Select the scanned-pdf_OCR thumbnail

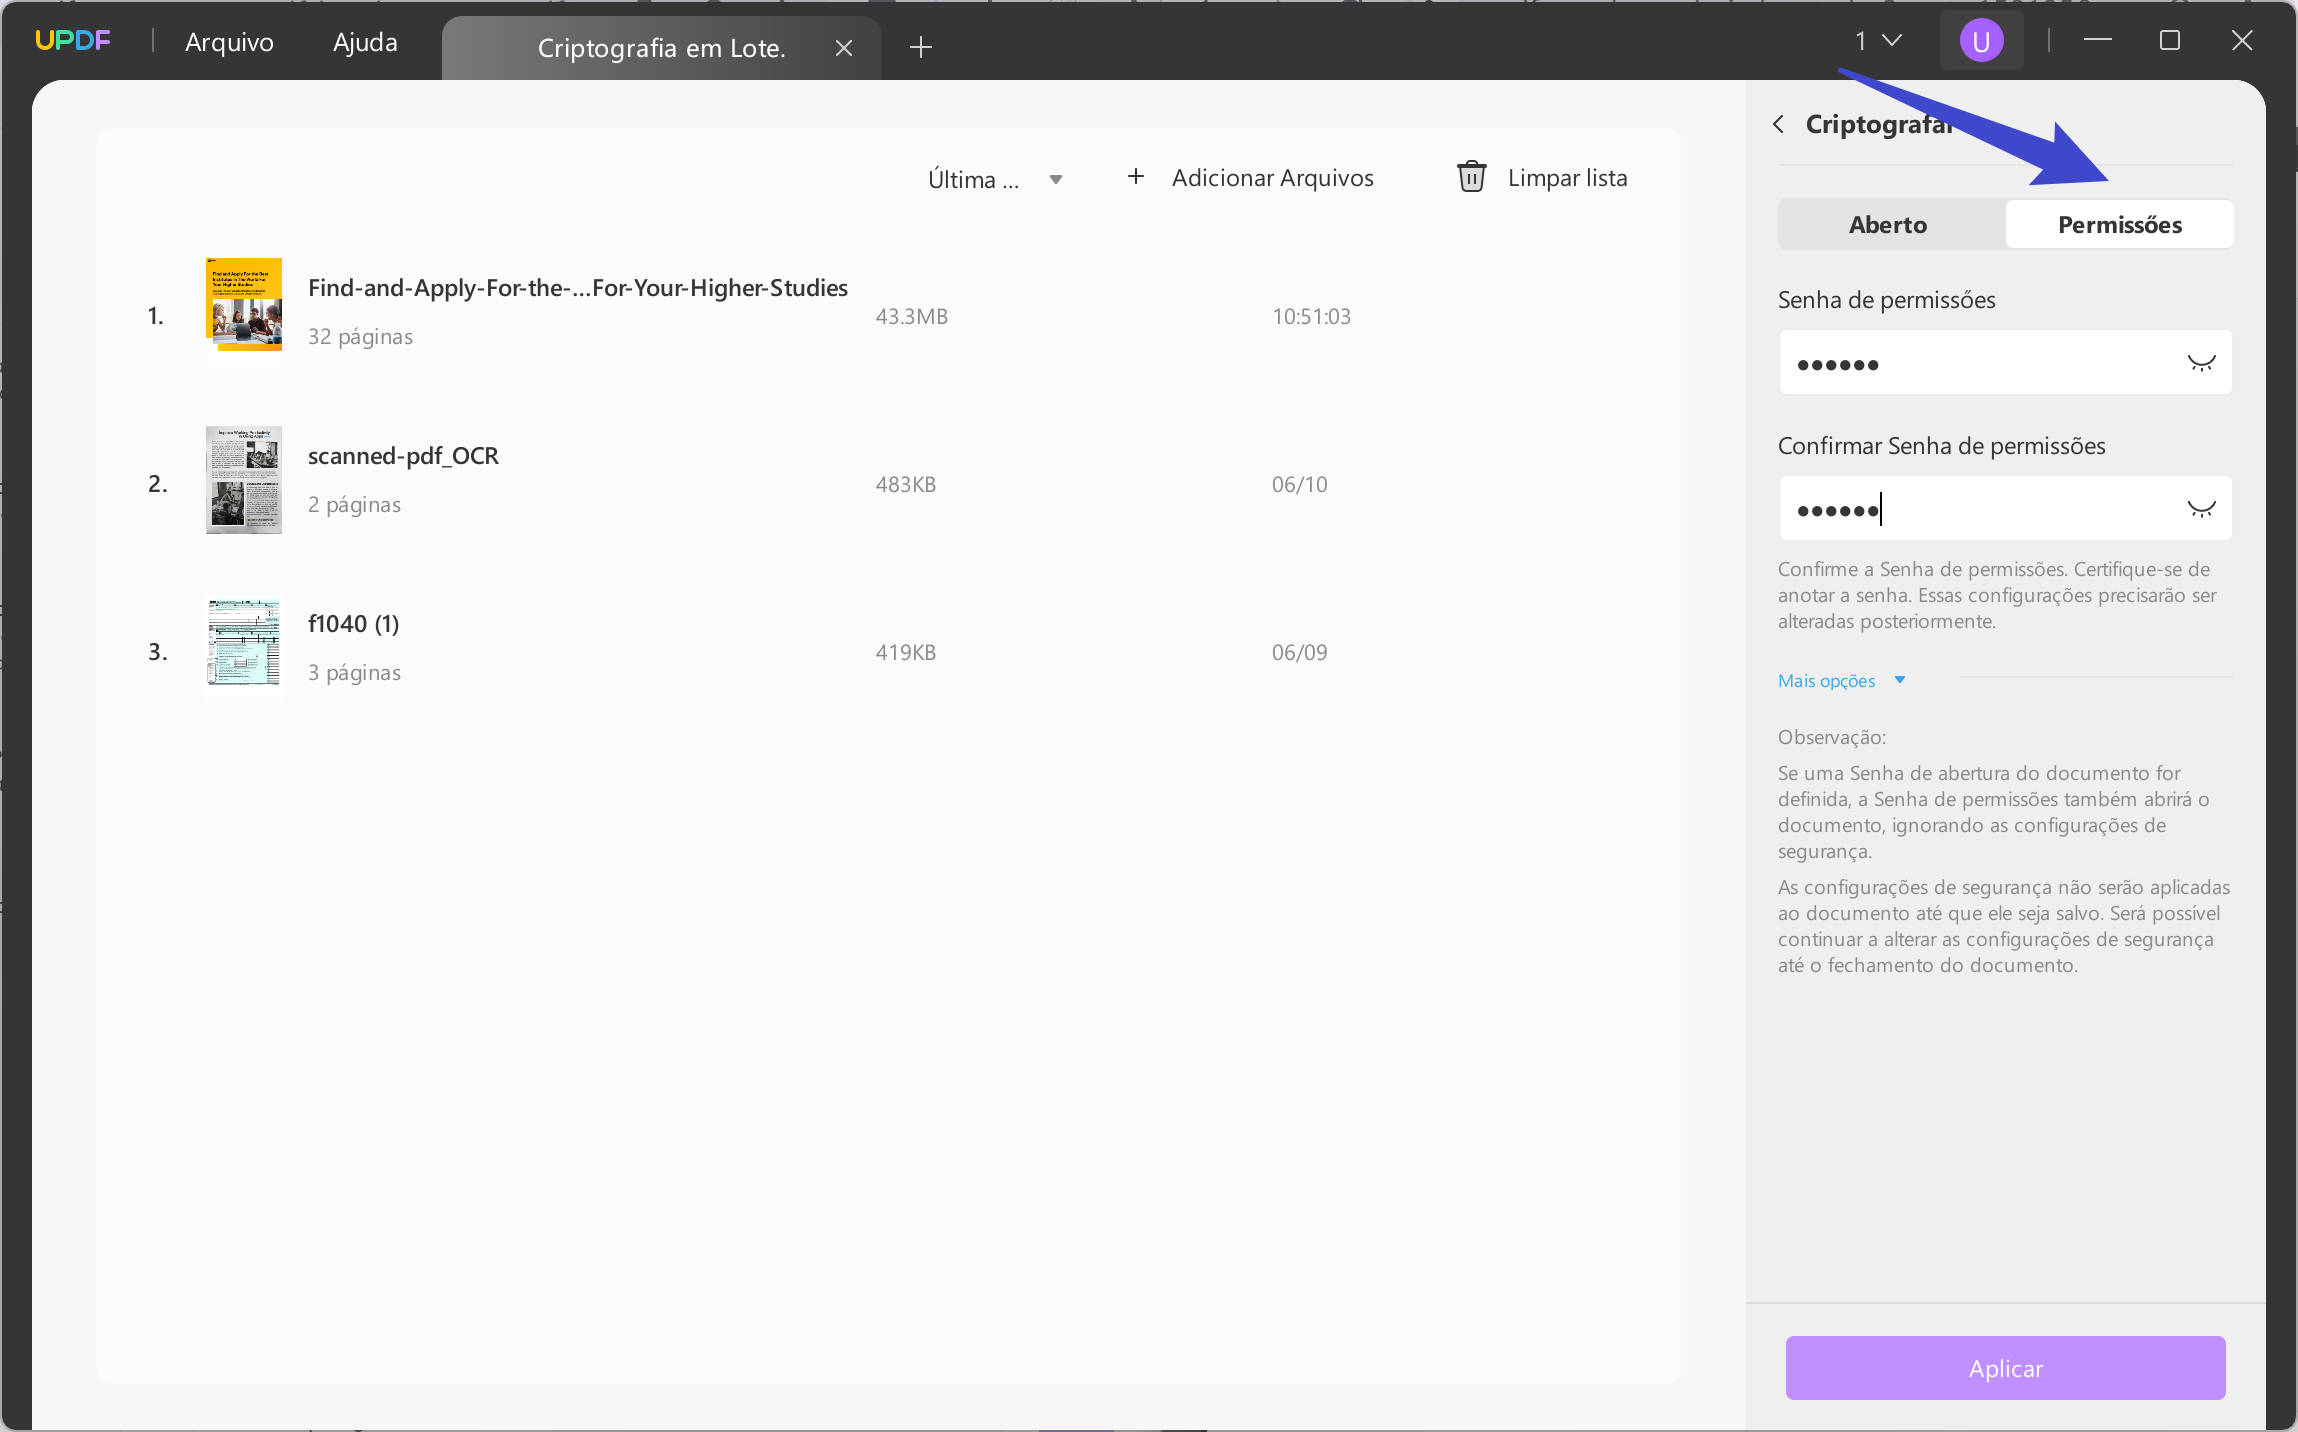coord(244,480)
